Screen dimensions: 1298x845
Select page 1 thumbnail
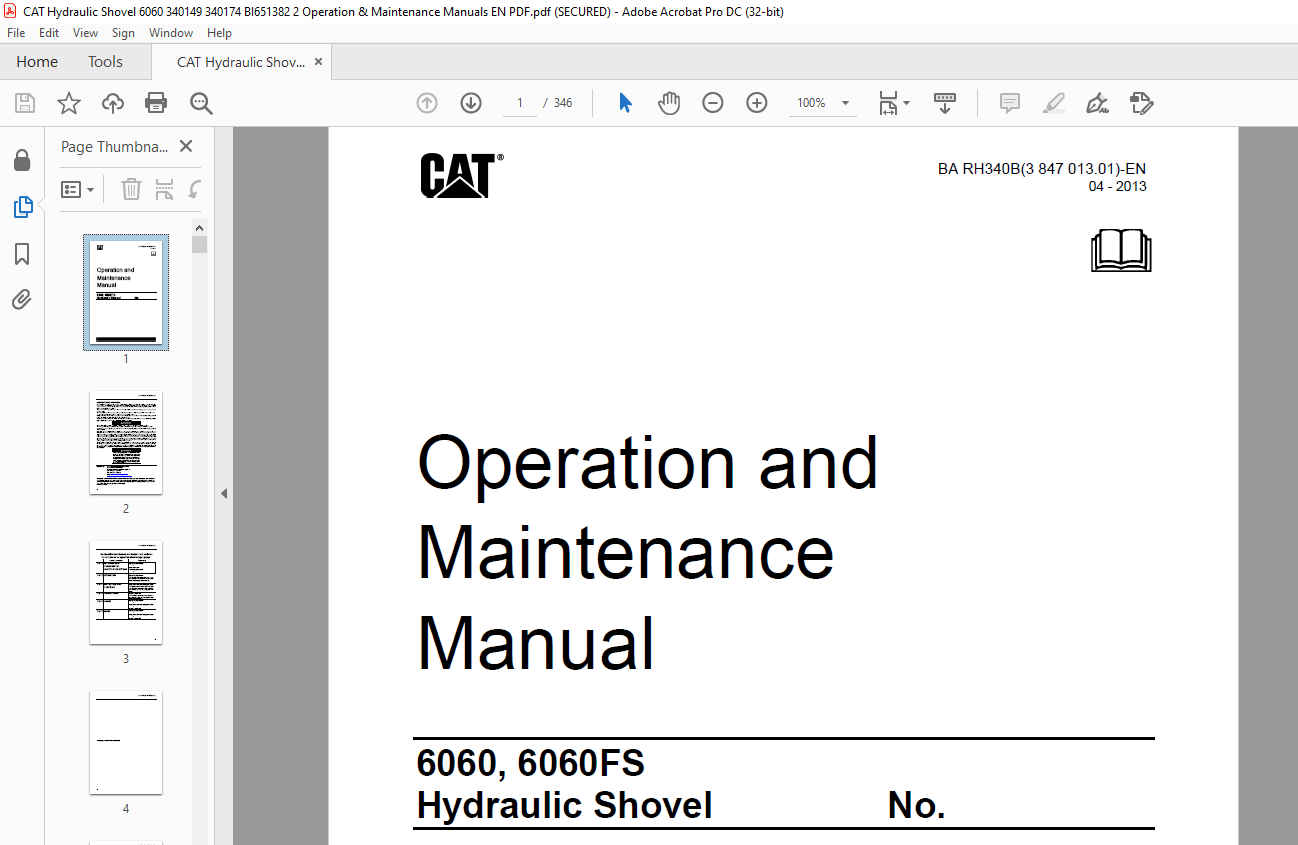(126, 292)
